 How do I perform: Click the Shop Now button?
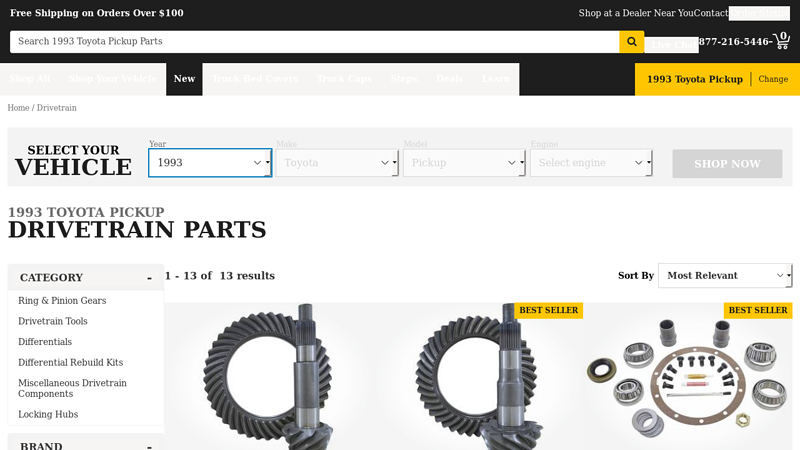727,163
